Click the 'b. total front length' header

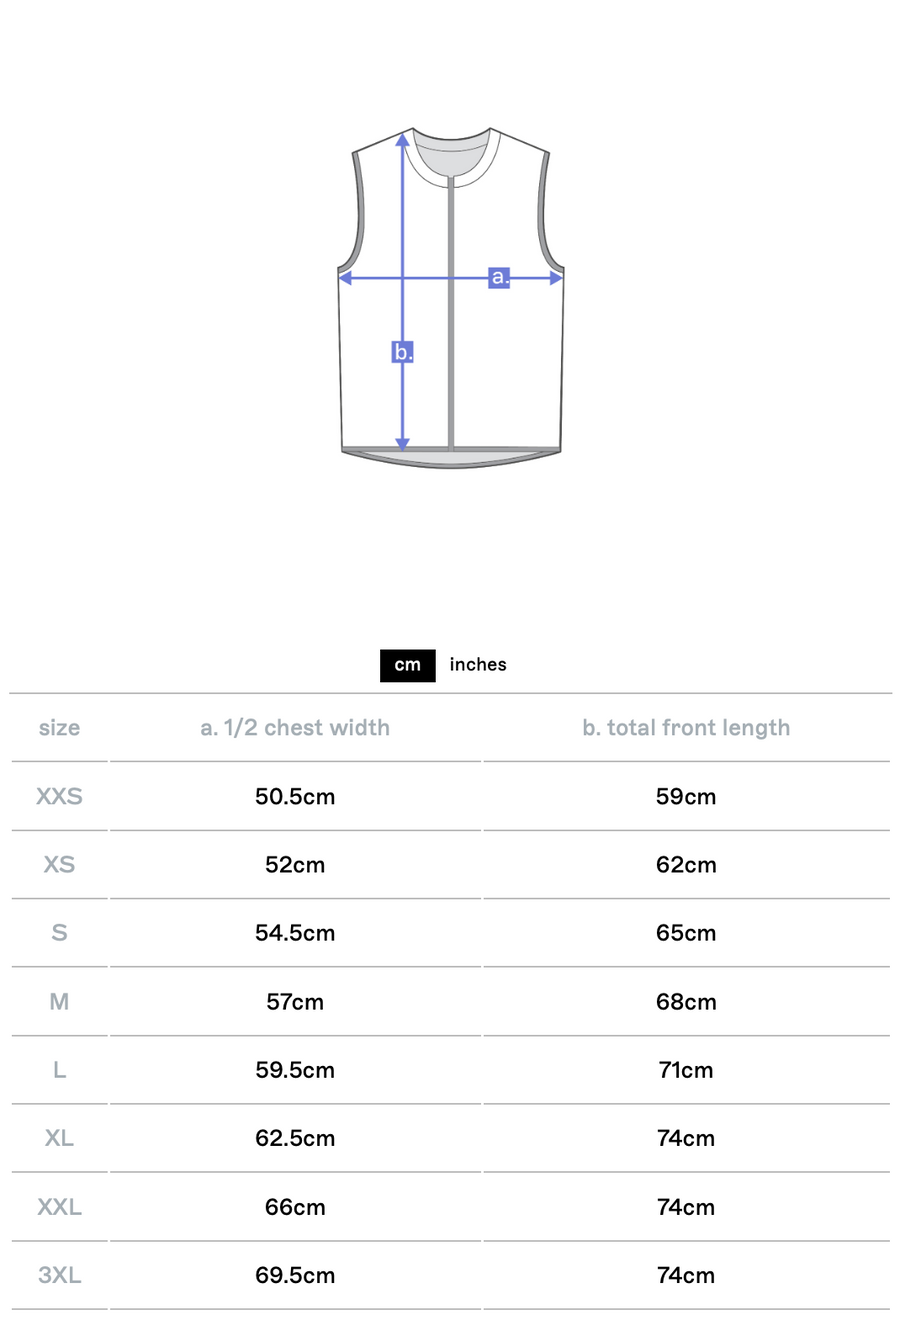pos(686,728)
